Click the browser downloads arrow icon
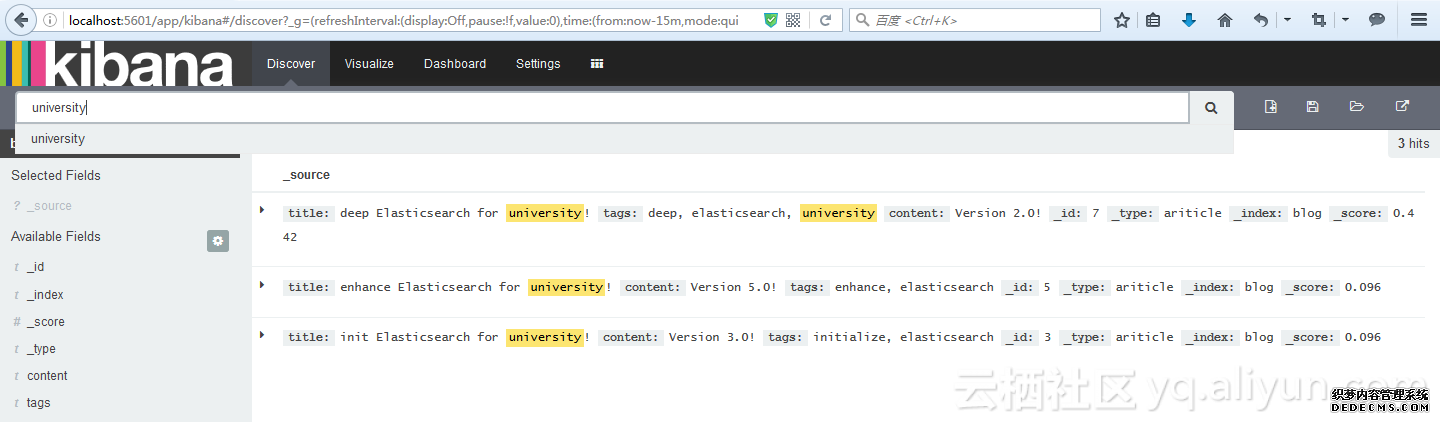1440x422 pixels. click(1189, 20)
